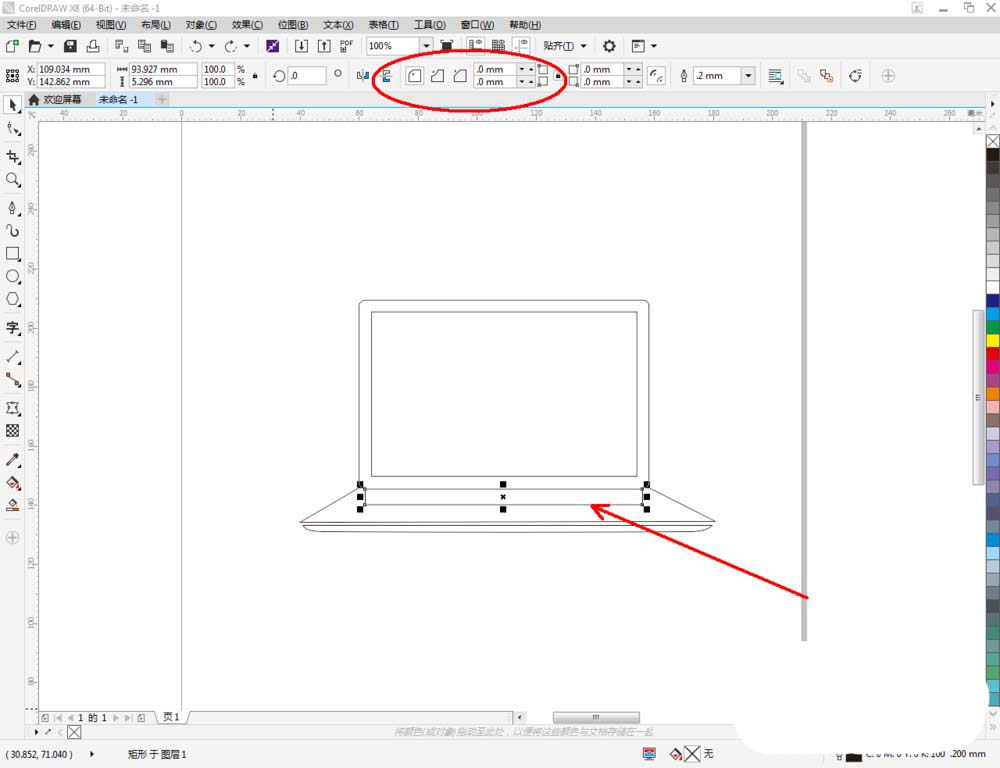Select the Zoom magnifier tool
1000x768 pixels.
13,180
